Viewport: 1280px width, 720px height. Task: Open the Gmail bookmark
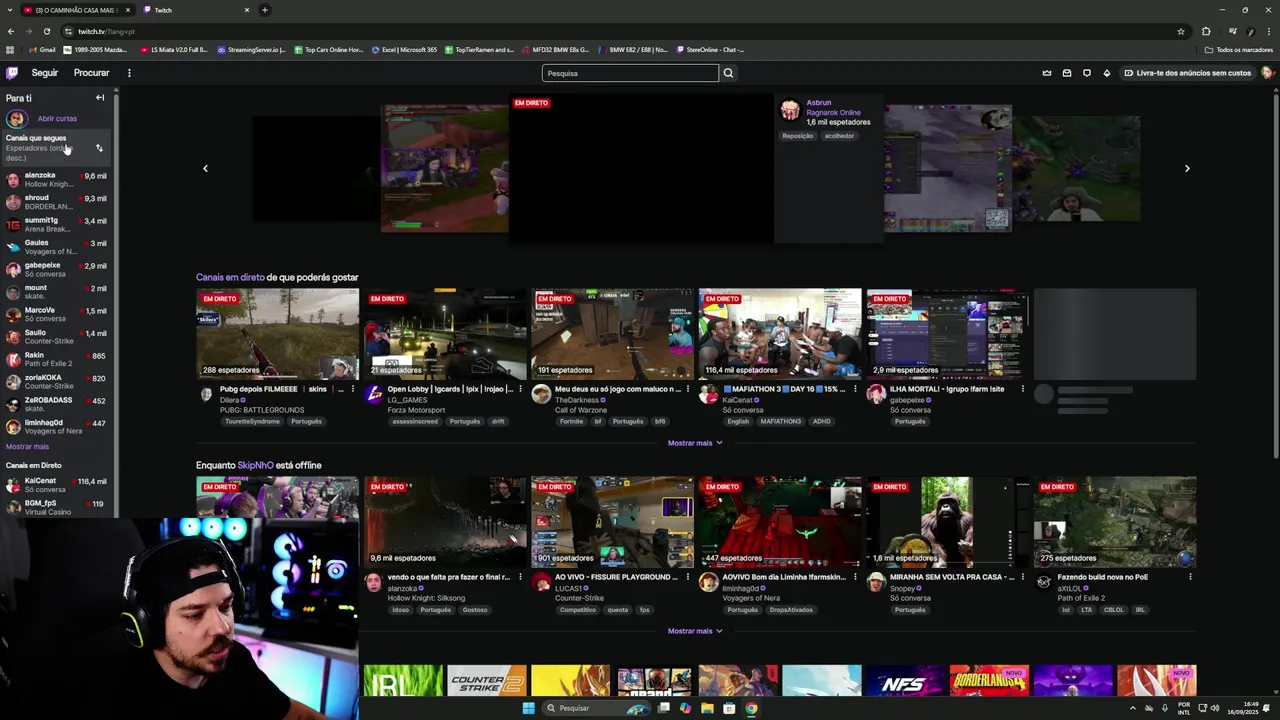(x=42, y=50)
